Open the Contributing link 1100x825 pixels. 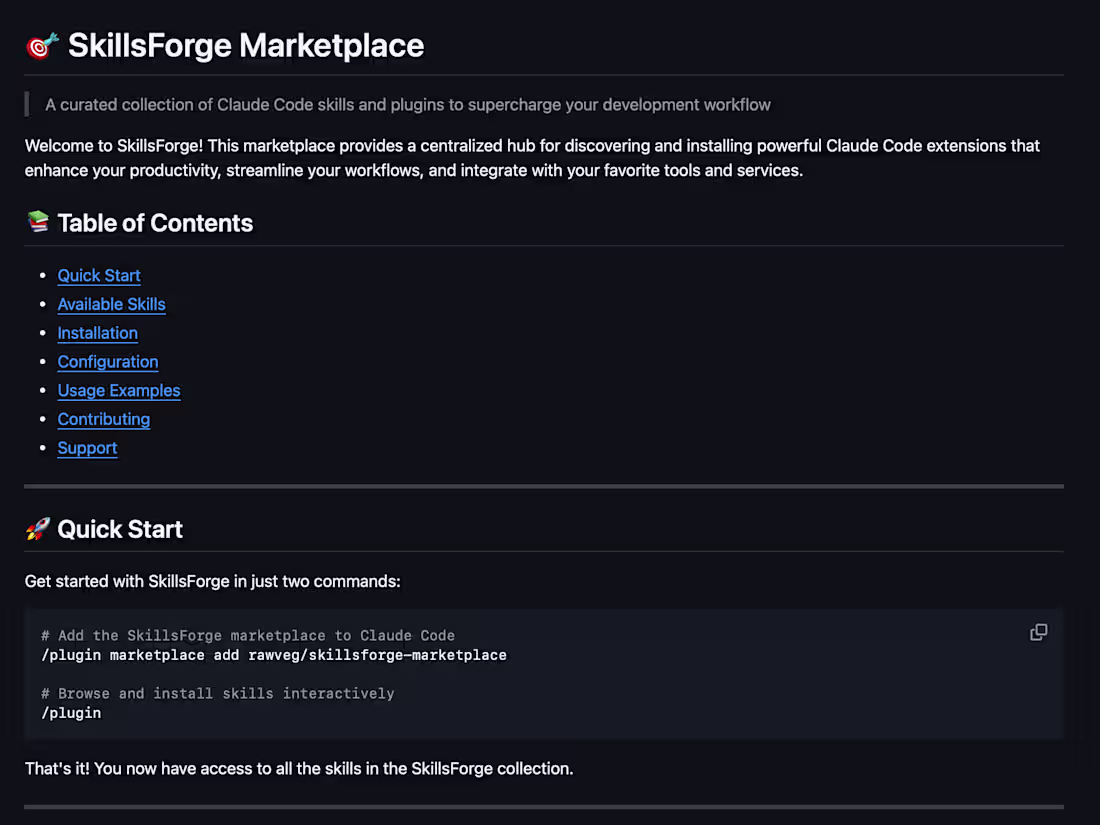coord(103,419)
